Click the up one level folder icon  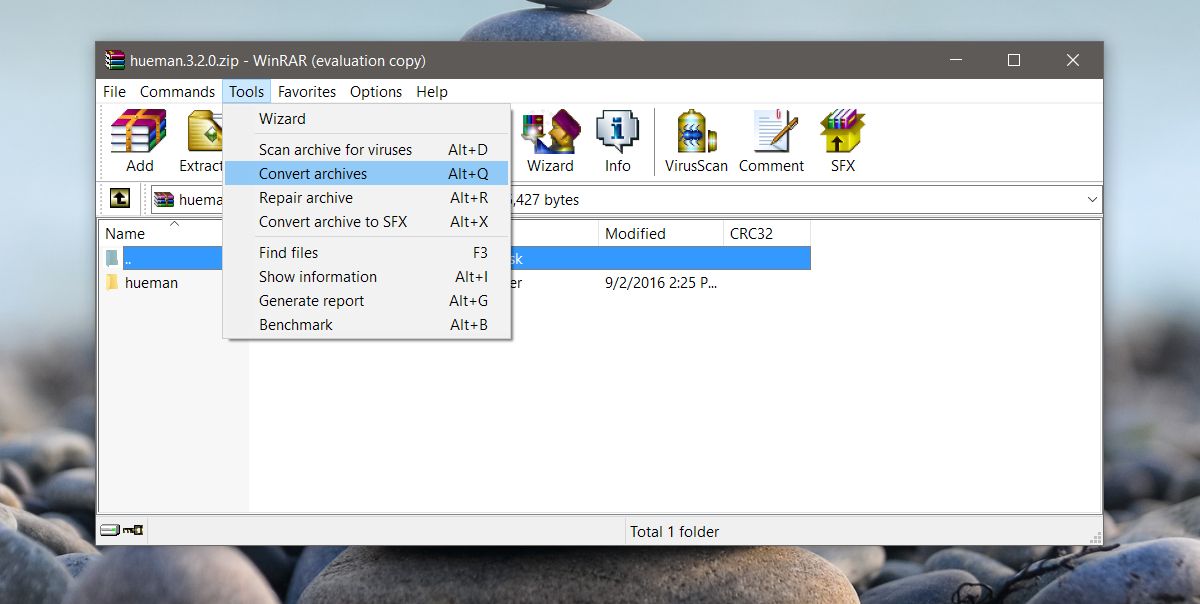[119, 199]
